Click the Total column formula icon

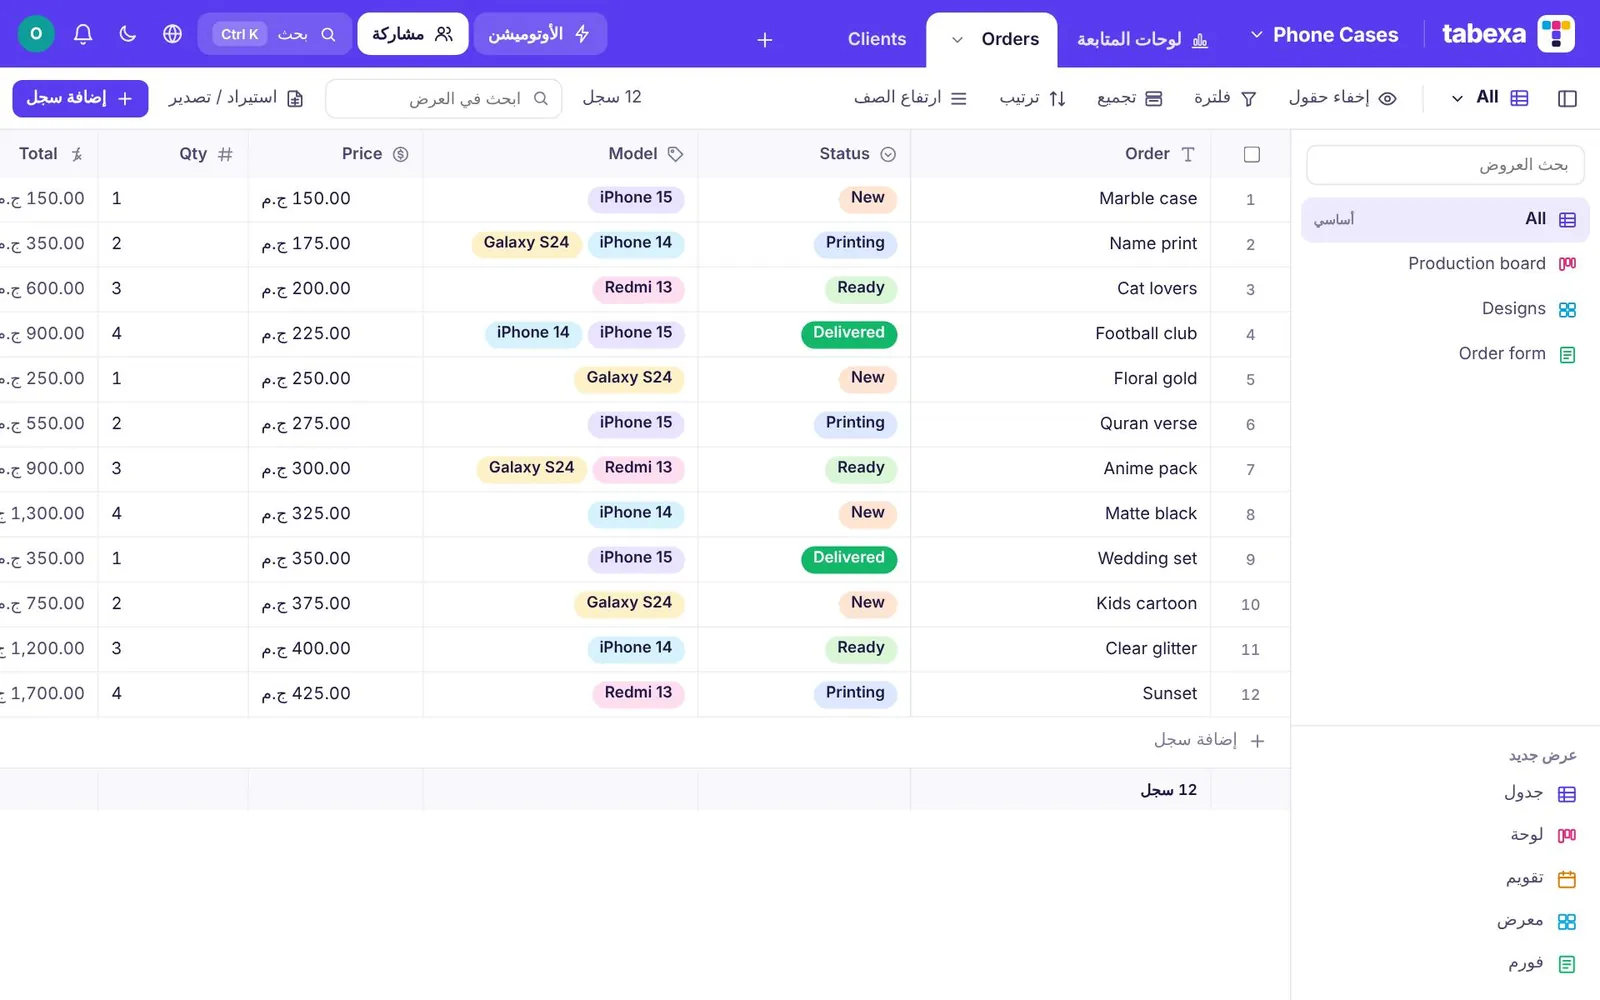77,154
